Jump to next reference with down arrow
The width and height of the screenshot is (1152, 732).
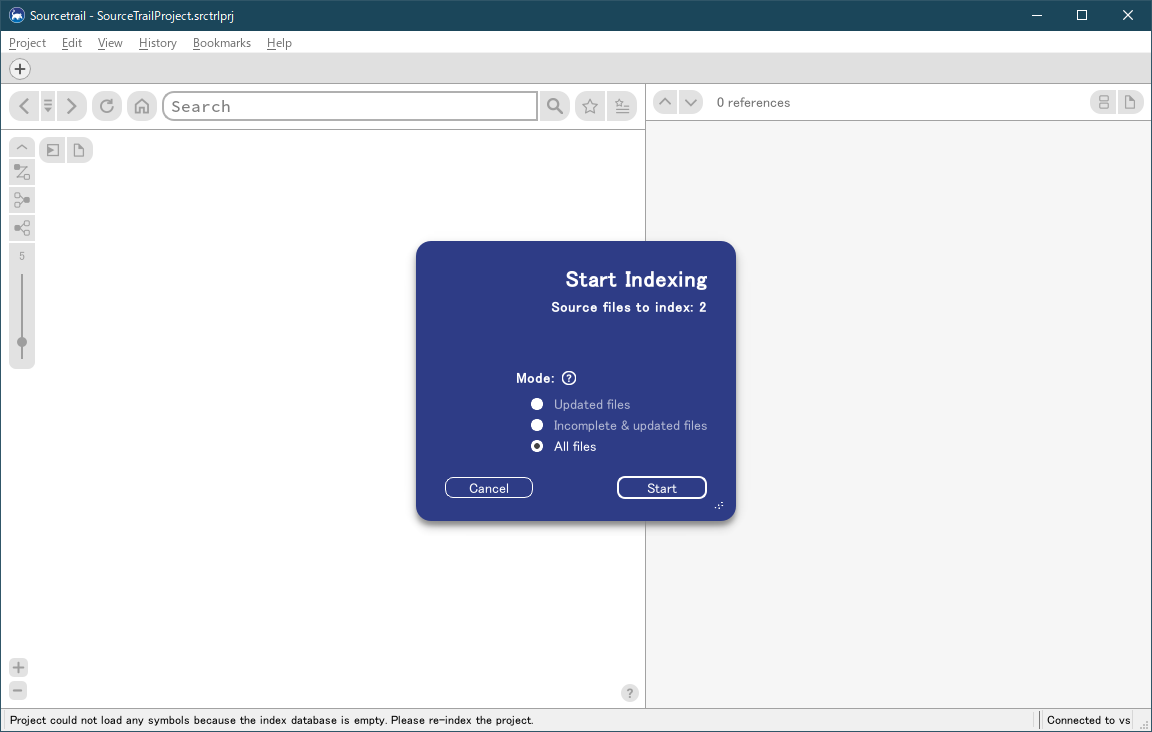(x=691, y=102)
